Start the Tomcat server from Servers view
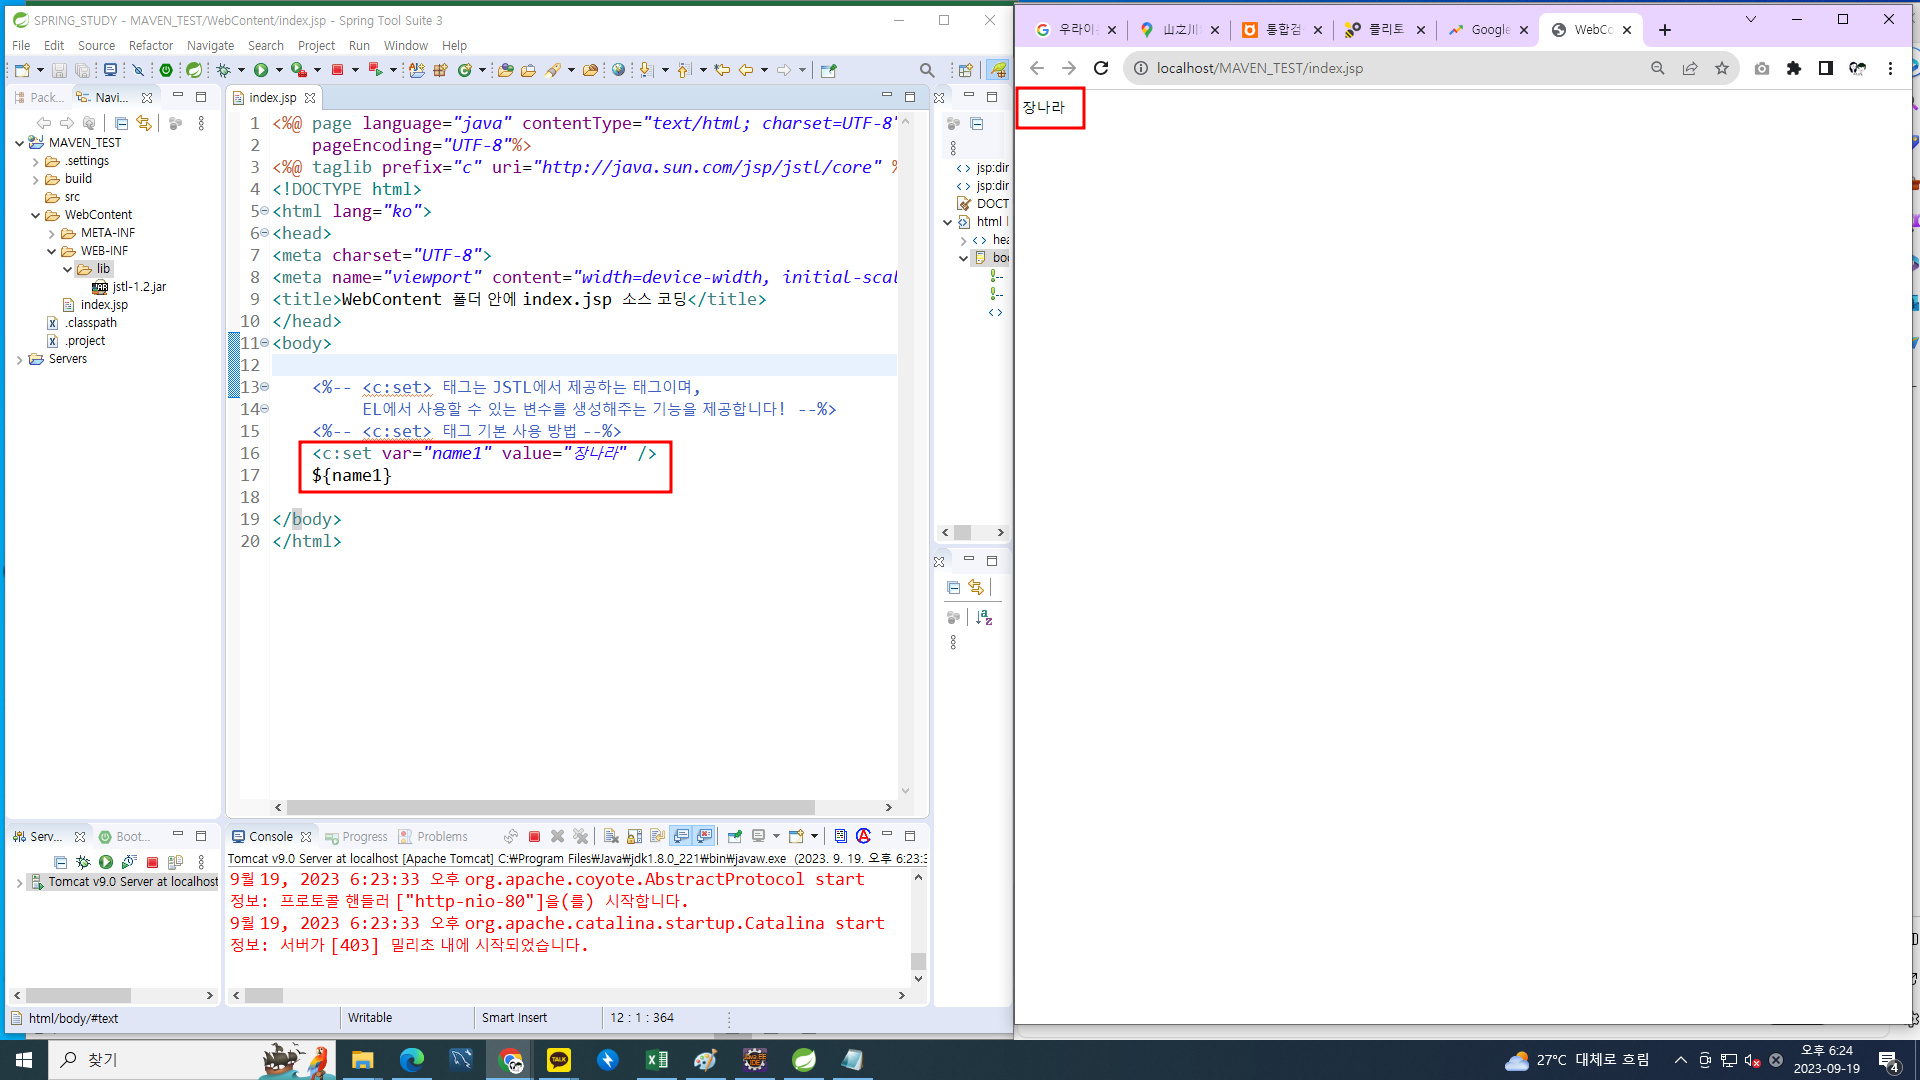1920x1080 pixels. [106, 862]
